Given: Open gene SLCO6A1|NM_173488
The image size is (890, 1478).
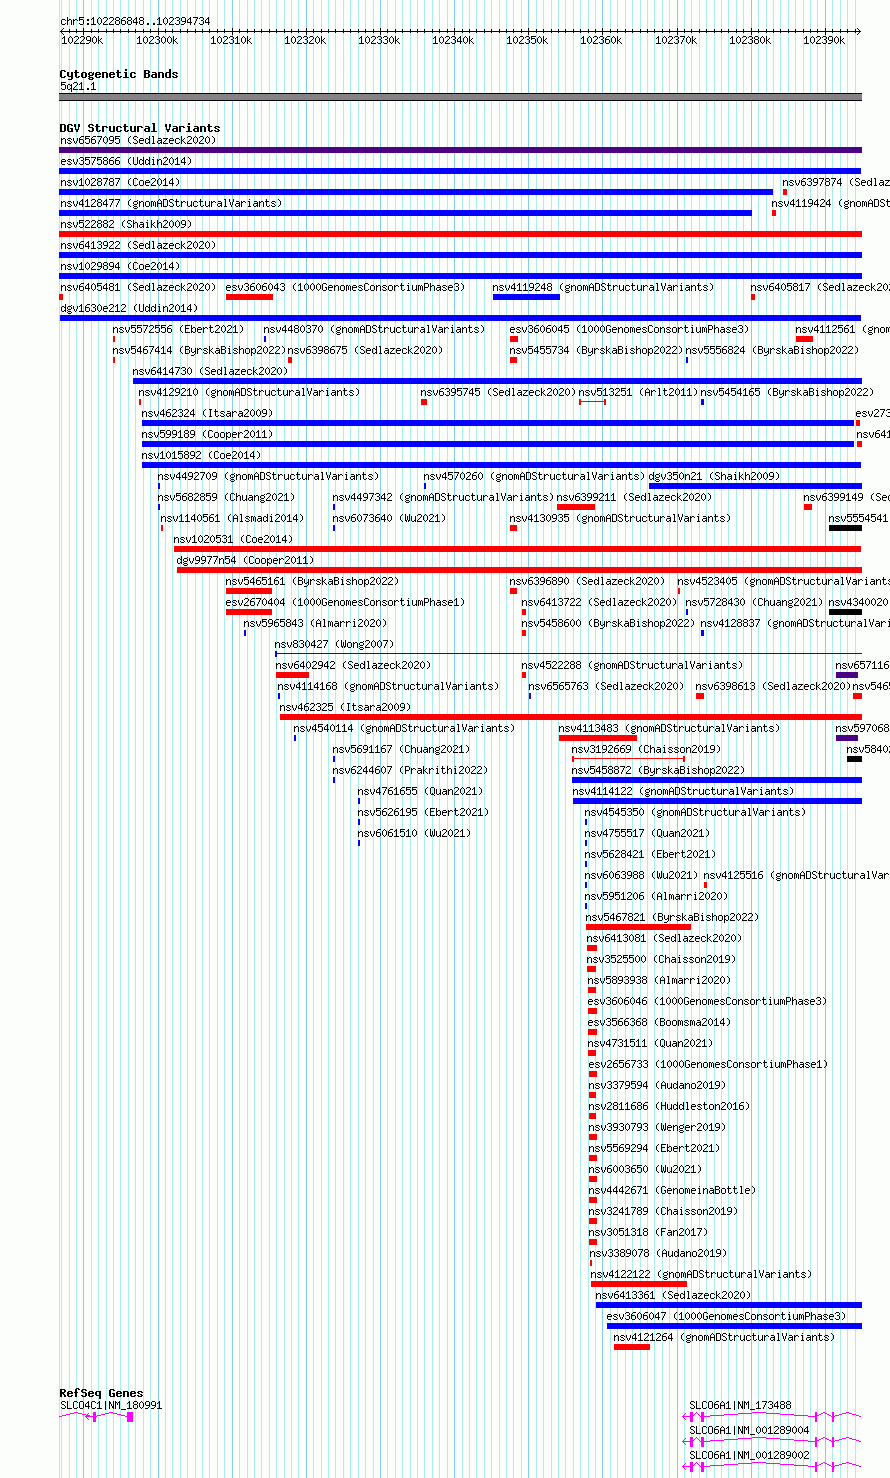Looking at the screenshot, I should click(x=740, y=1406).
